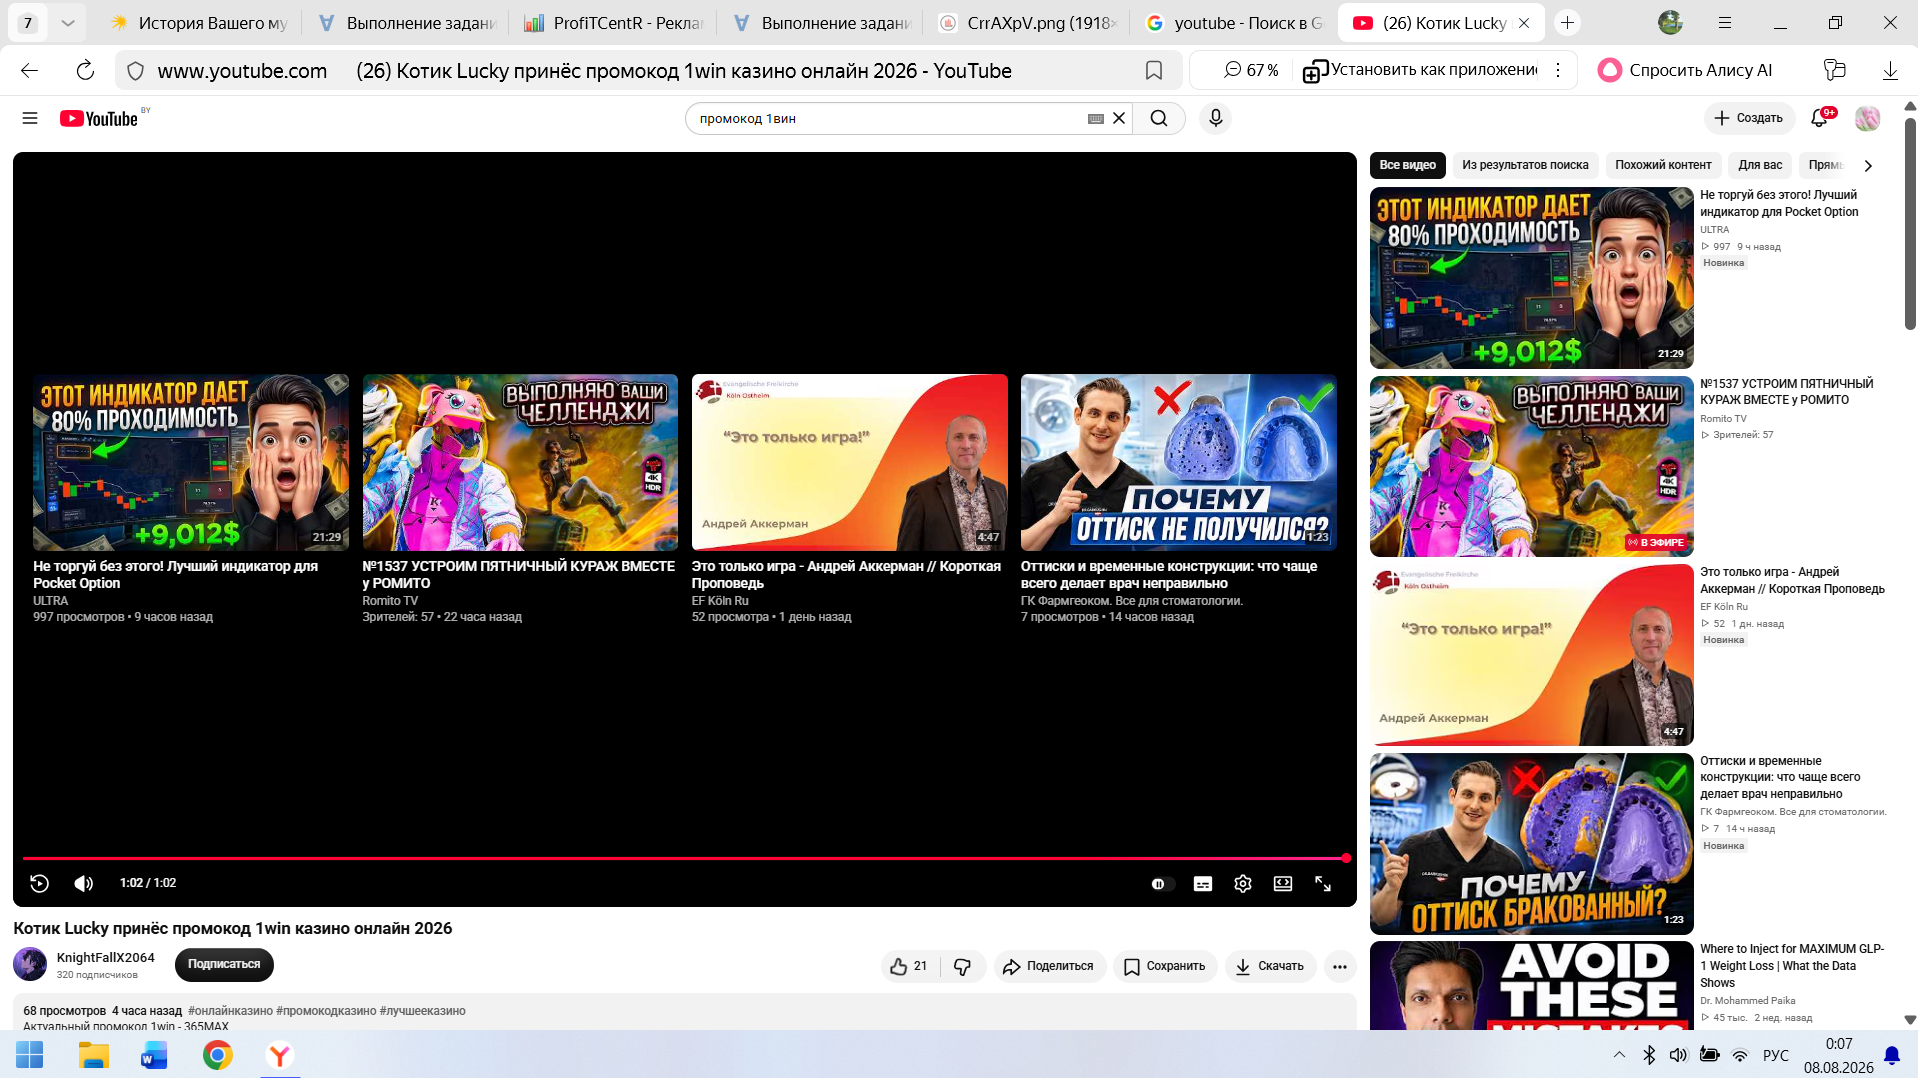Open Chrome from the taskbar
This screenshot has width=1918, height=1078.
point(217,1055)
